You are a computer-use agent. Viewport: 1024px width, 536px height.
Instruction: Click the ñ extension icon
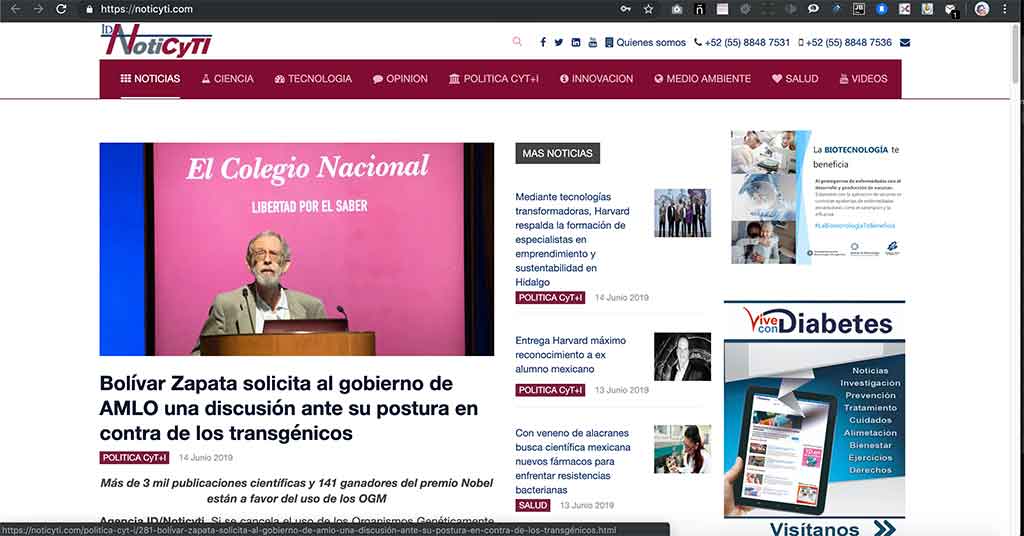(699, 9)
